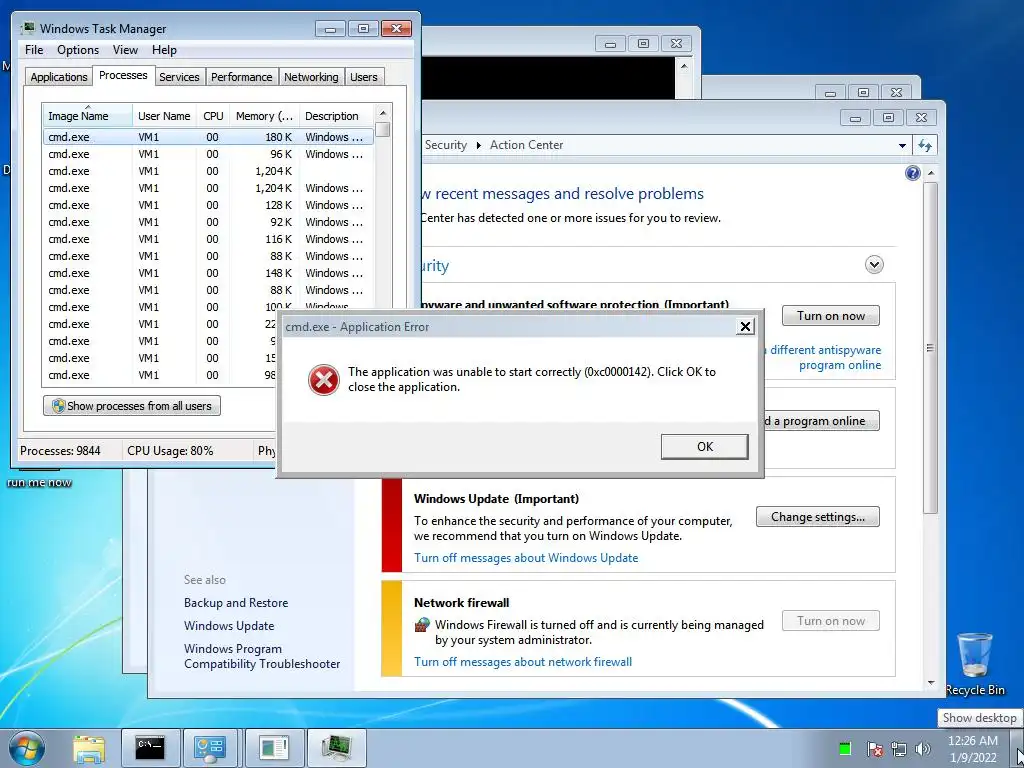Select the cmd.exe row with 128 K

[x=208, y=205]
